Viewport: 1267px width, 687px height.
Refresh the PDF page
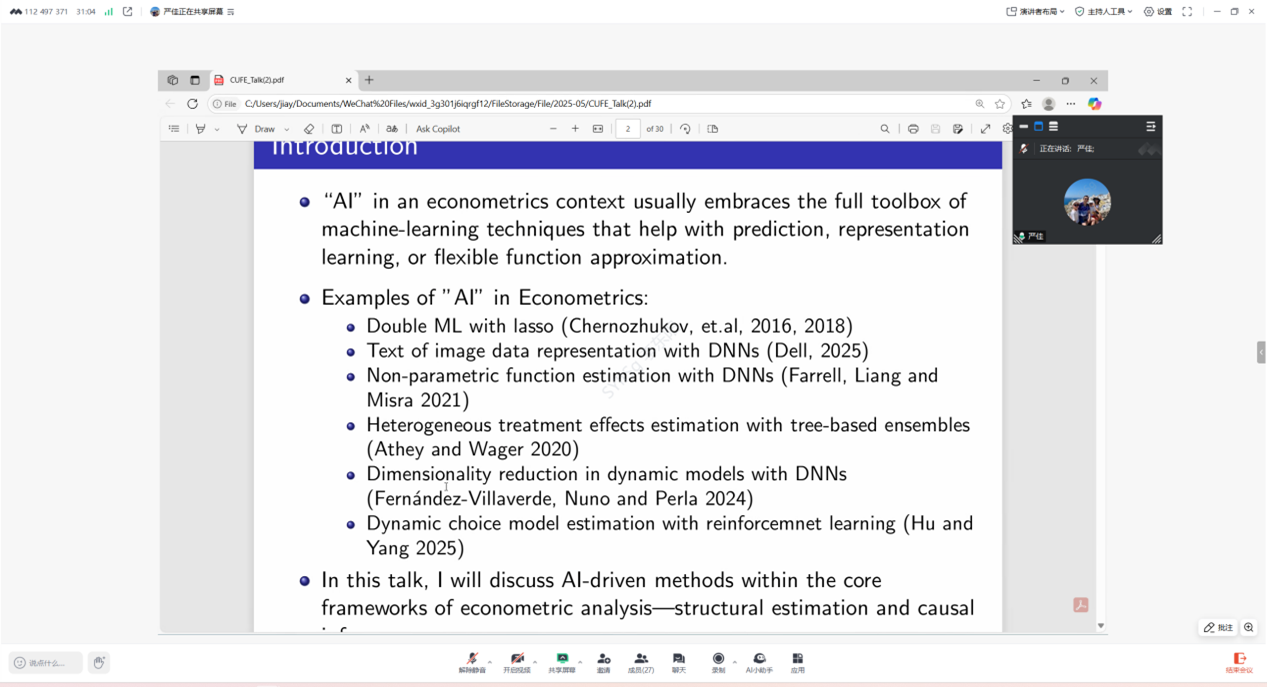pyautogui.click(x=193, y=104)
